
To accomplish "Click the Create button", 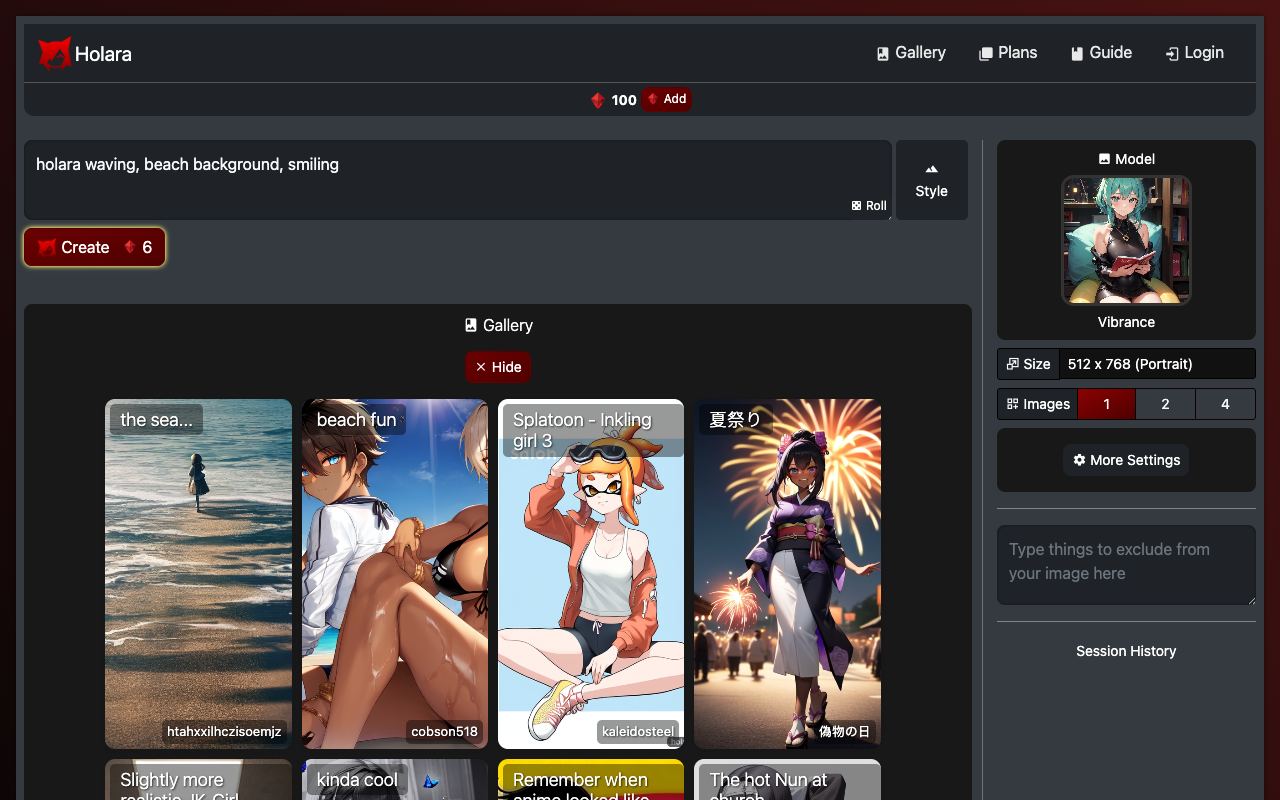I will (x=94, y=247).
